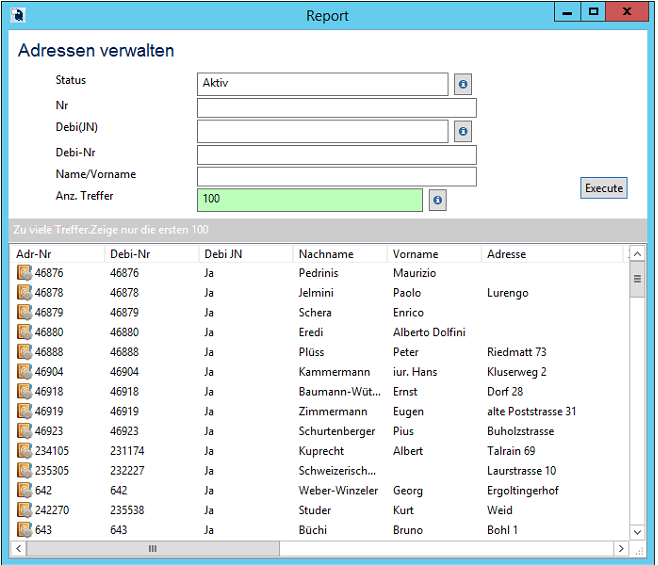Click the vertical scrollbar down arrow
Image resolution: width=658 pixels, height=565 pixels.
point(637,532)
